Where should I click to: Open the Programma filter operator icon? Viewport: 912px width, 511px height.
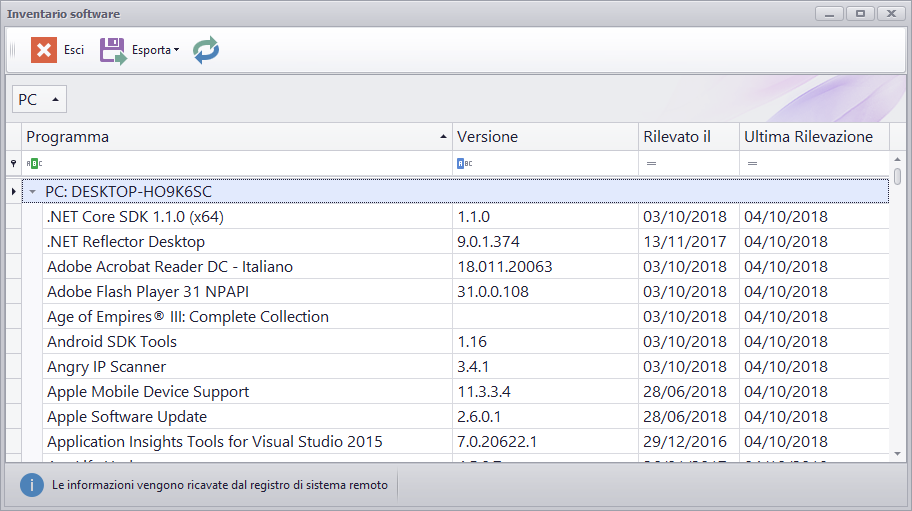(34, 163)
